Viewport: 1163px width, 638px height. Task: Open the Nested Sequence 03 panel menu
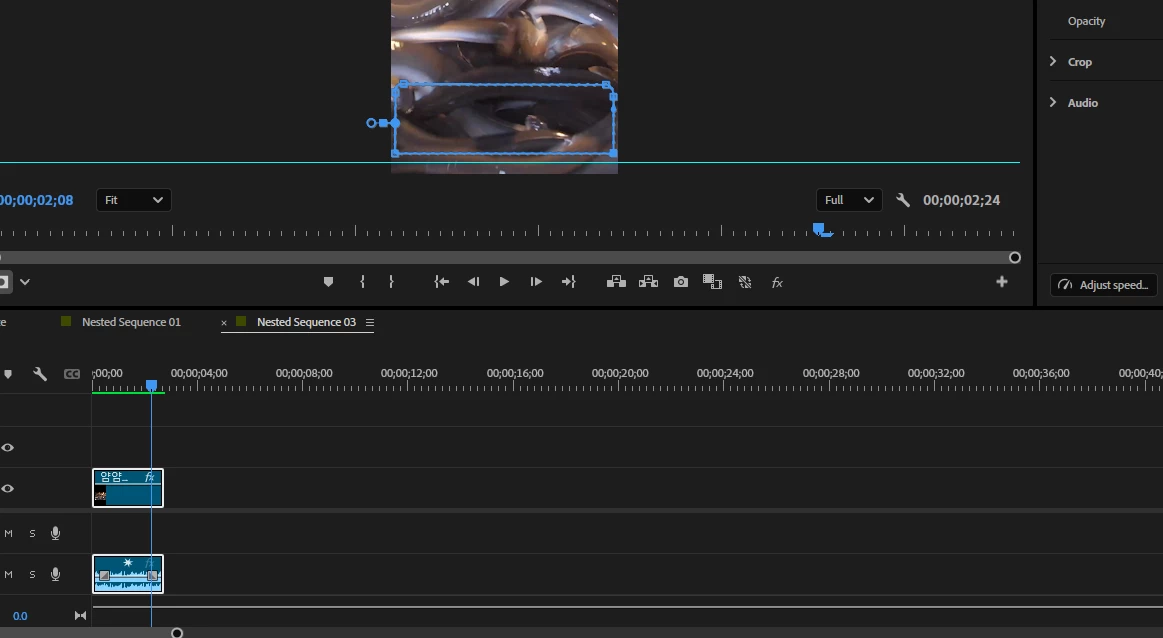[x=369, y=323]
